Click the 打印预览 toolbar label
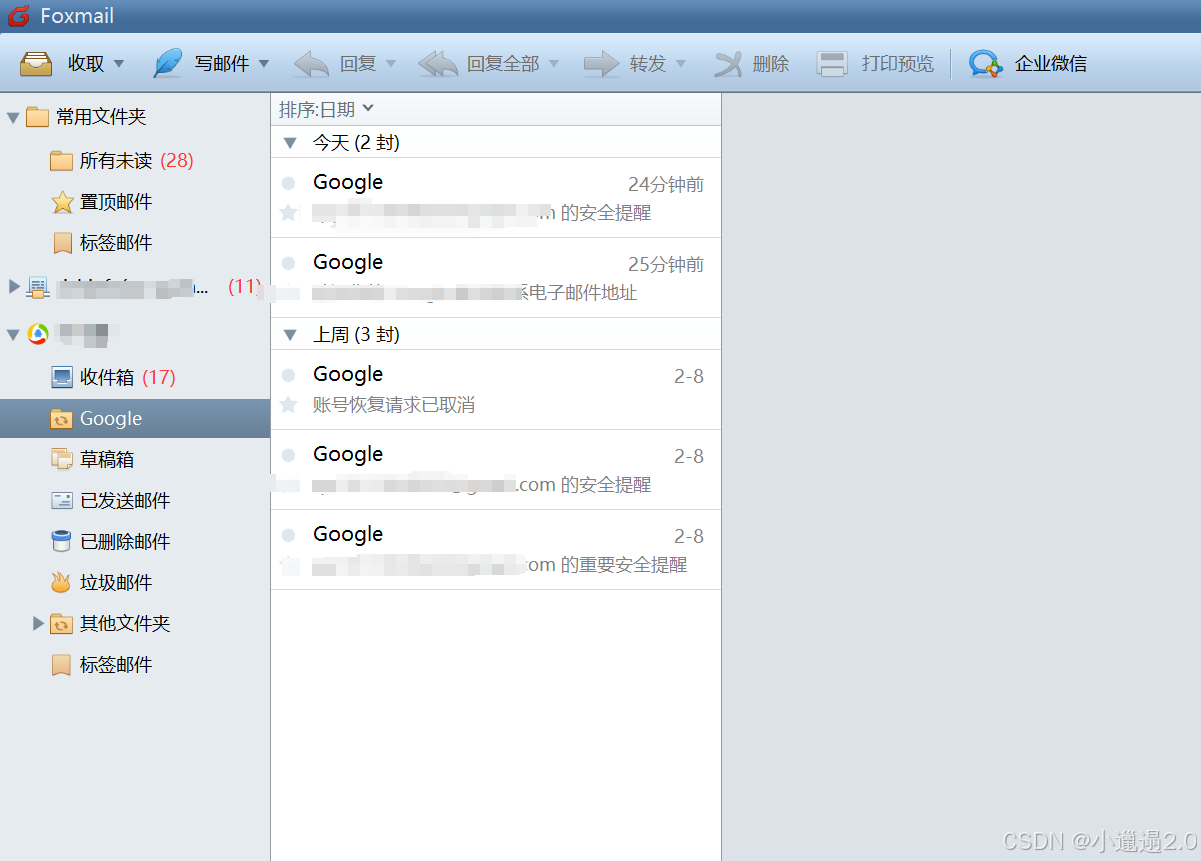 898,64
